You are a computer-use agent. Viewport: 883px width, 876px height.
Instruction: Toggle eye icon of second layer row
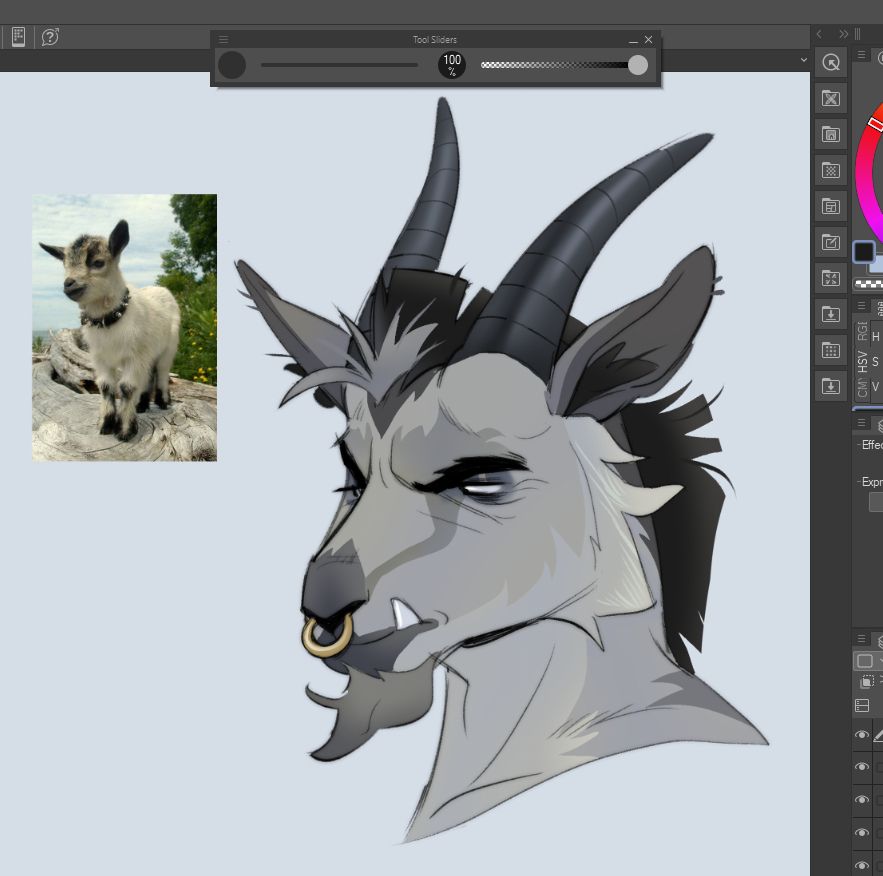coord(862,767)
